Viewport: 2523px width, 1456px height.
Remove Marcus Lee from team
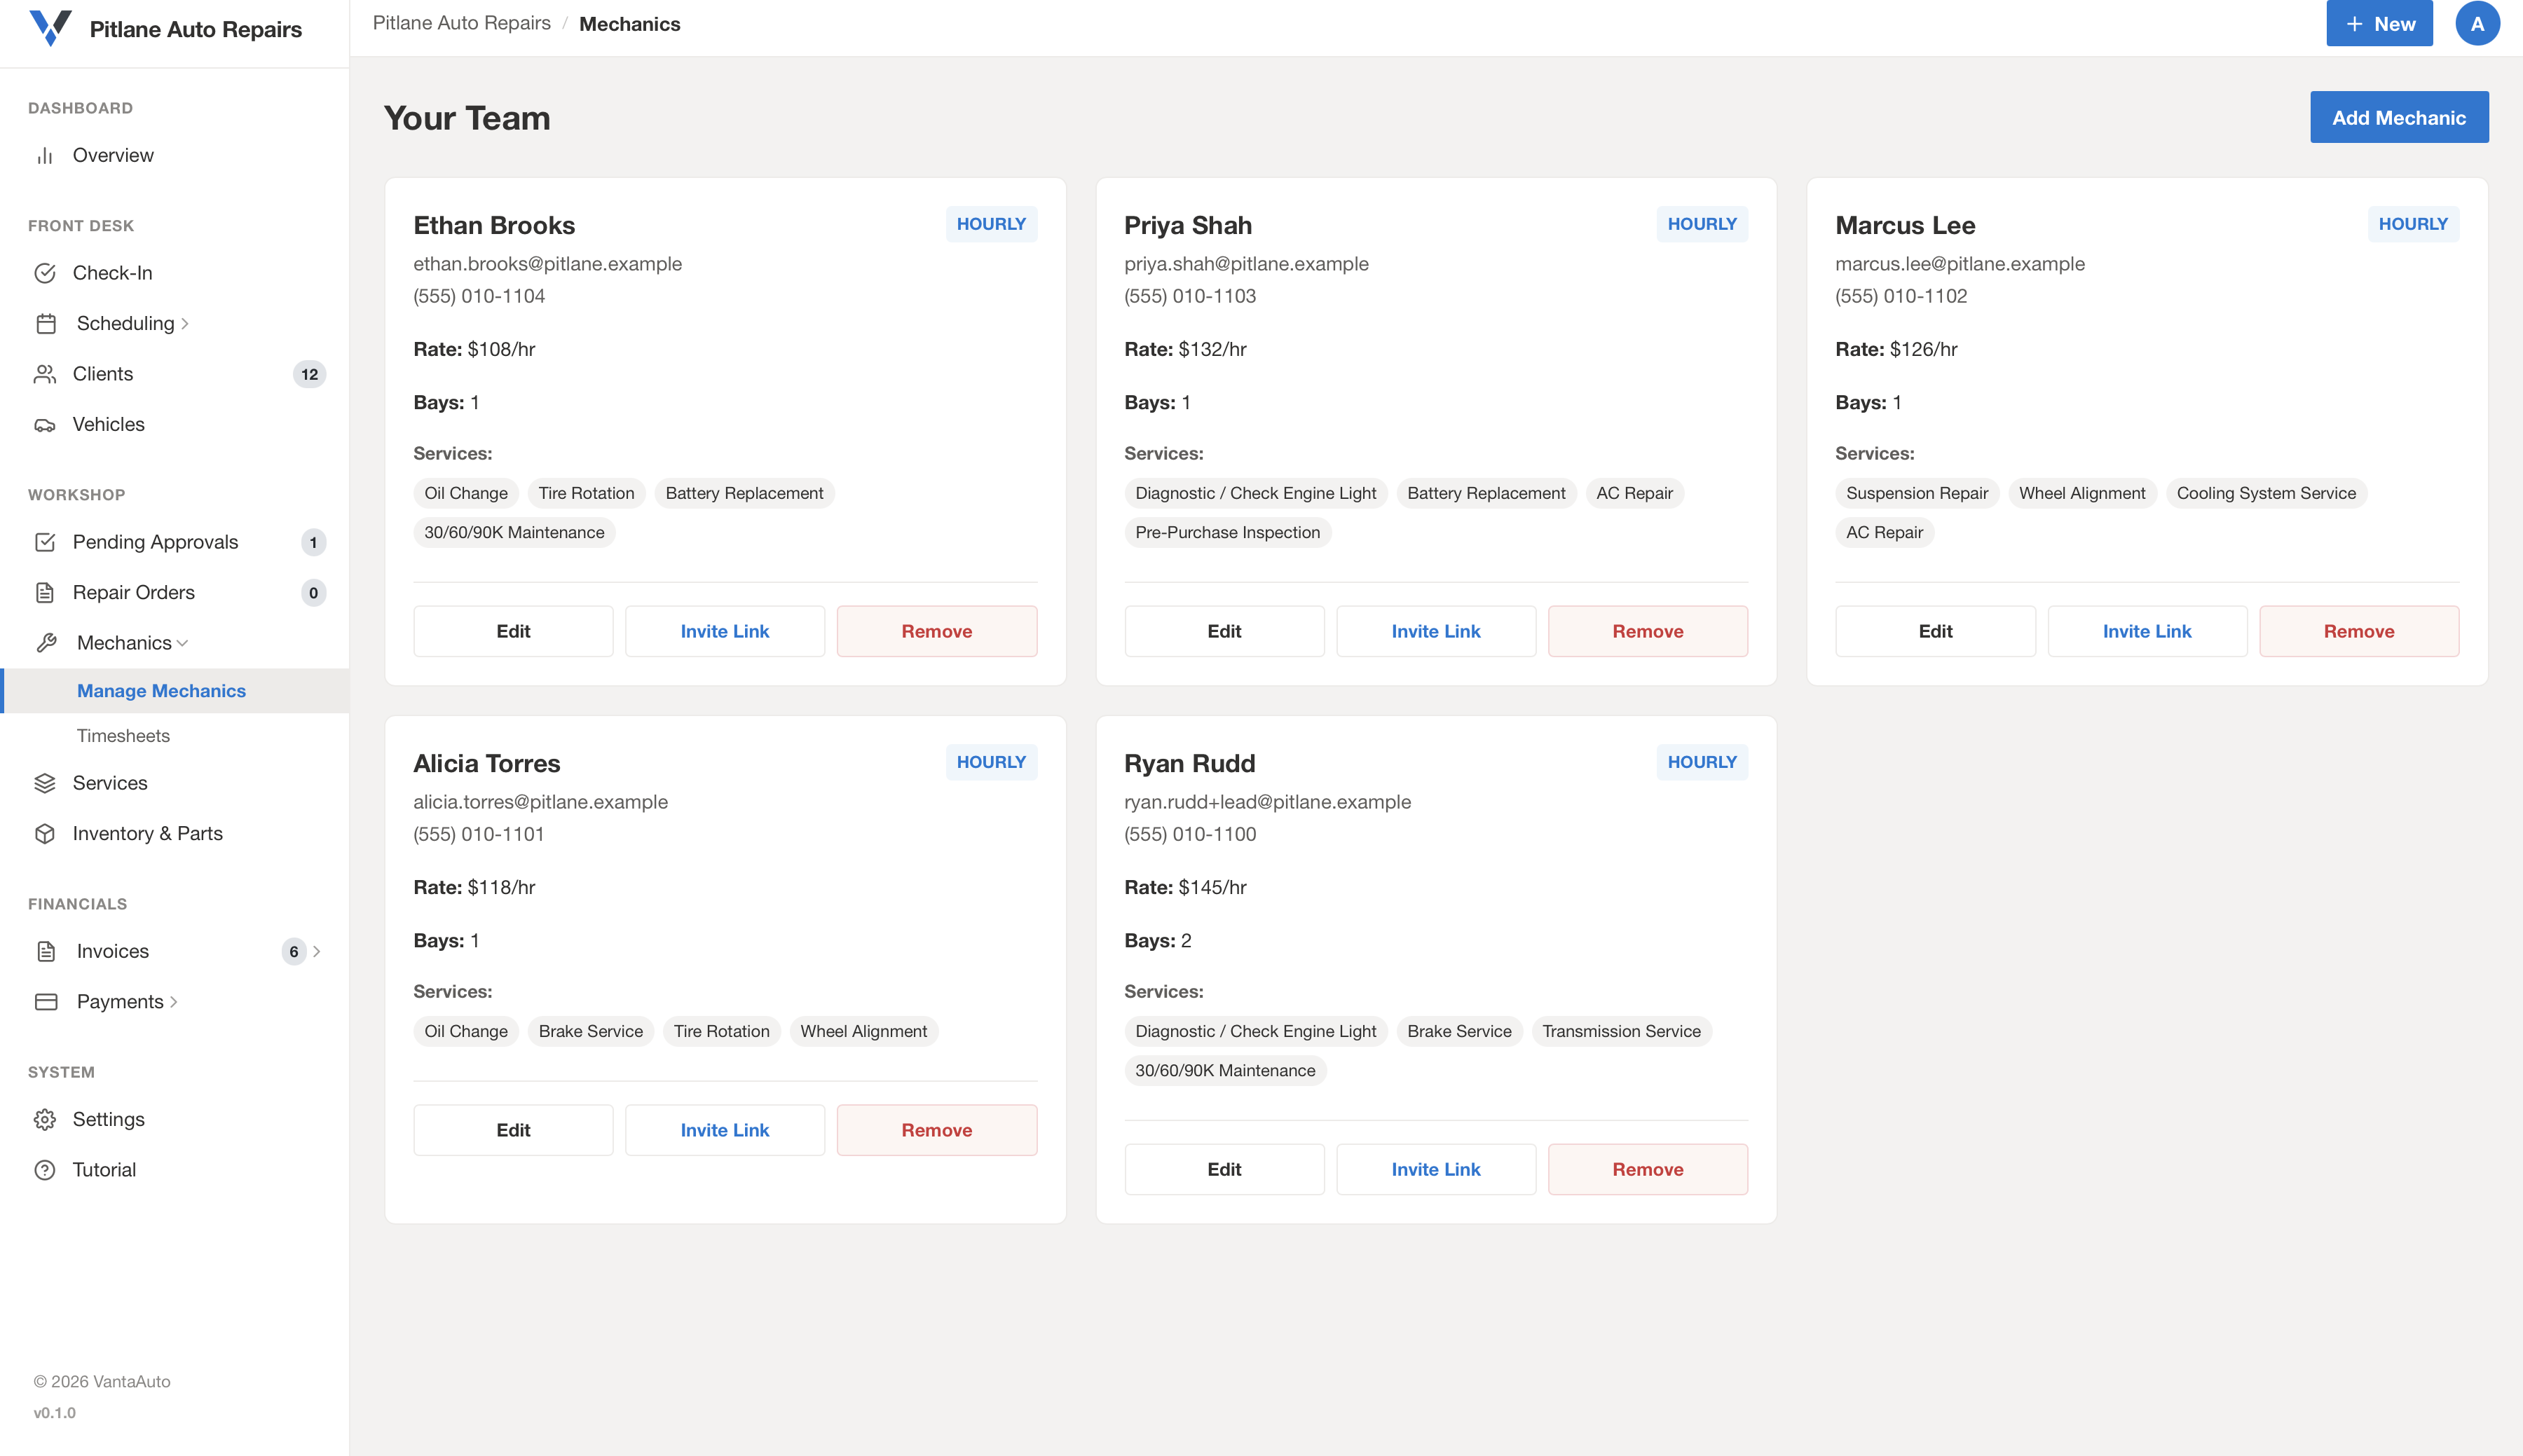[2359, 631]
